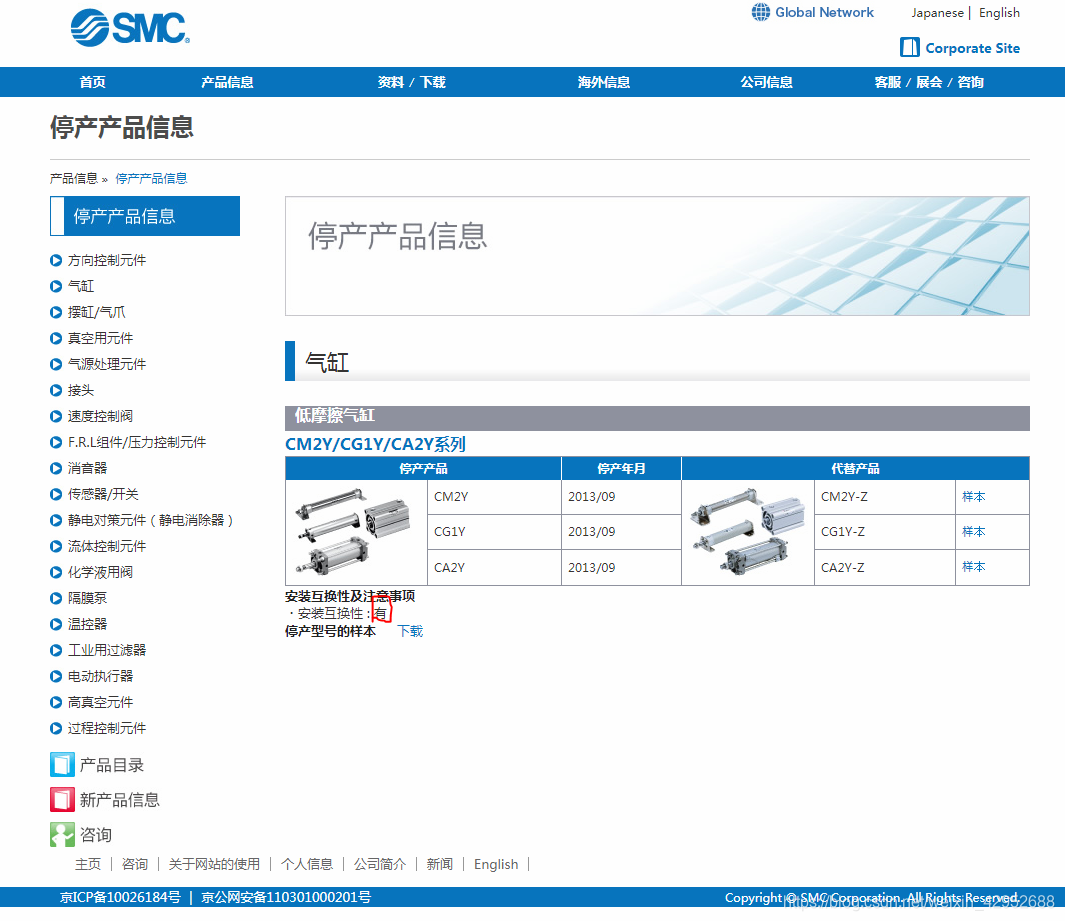This screenshot has width=1065, height=921.
Task: Click the 停产产品信息 breadcrumb link
Action: (x=151, y=179)
